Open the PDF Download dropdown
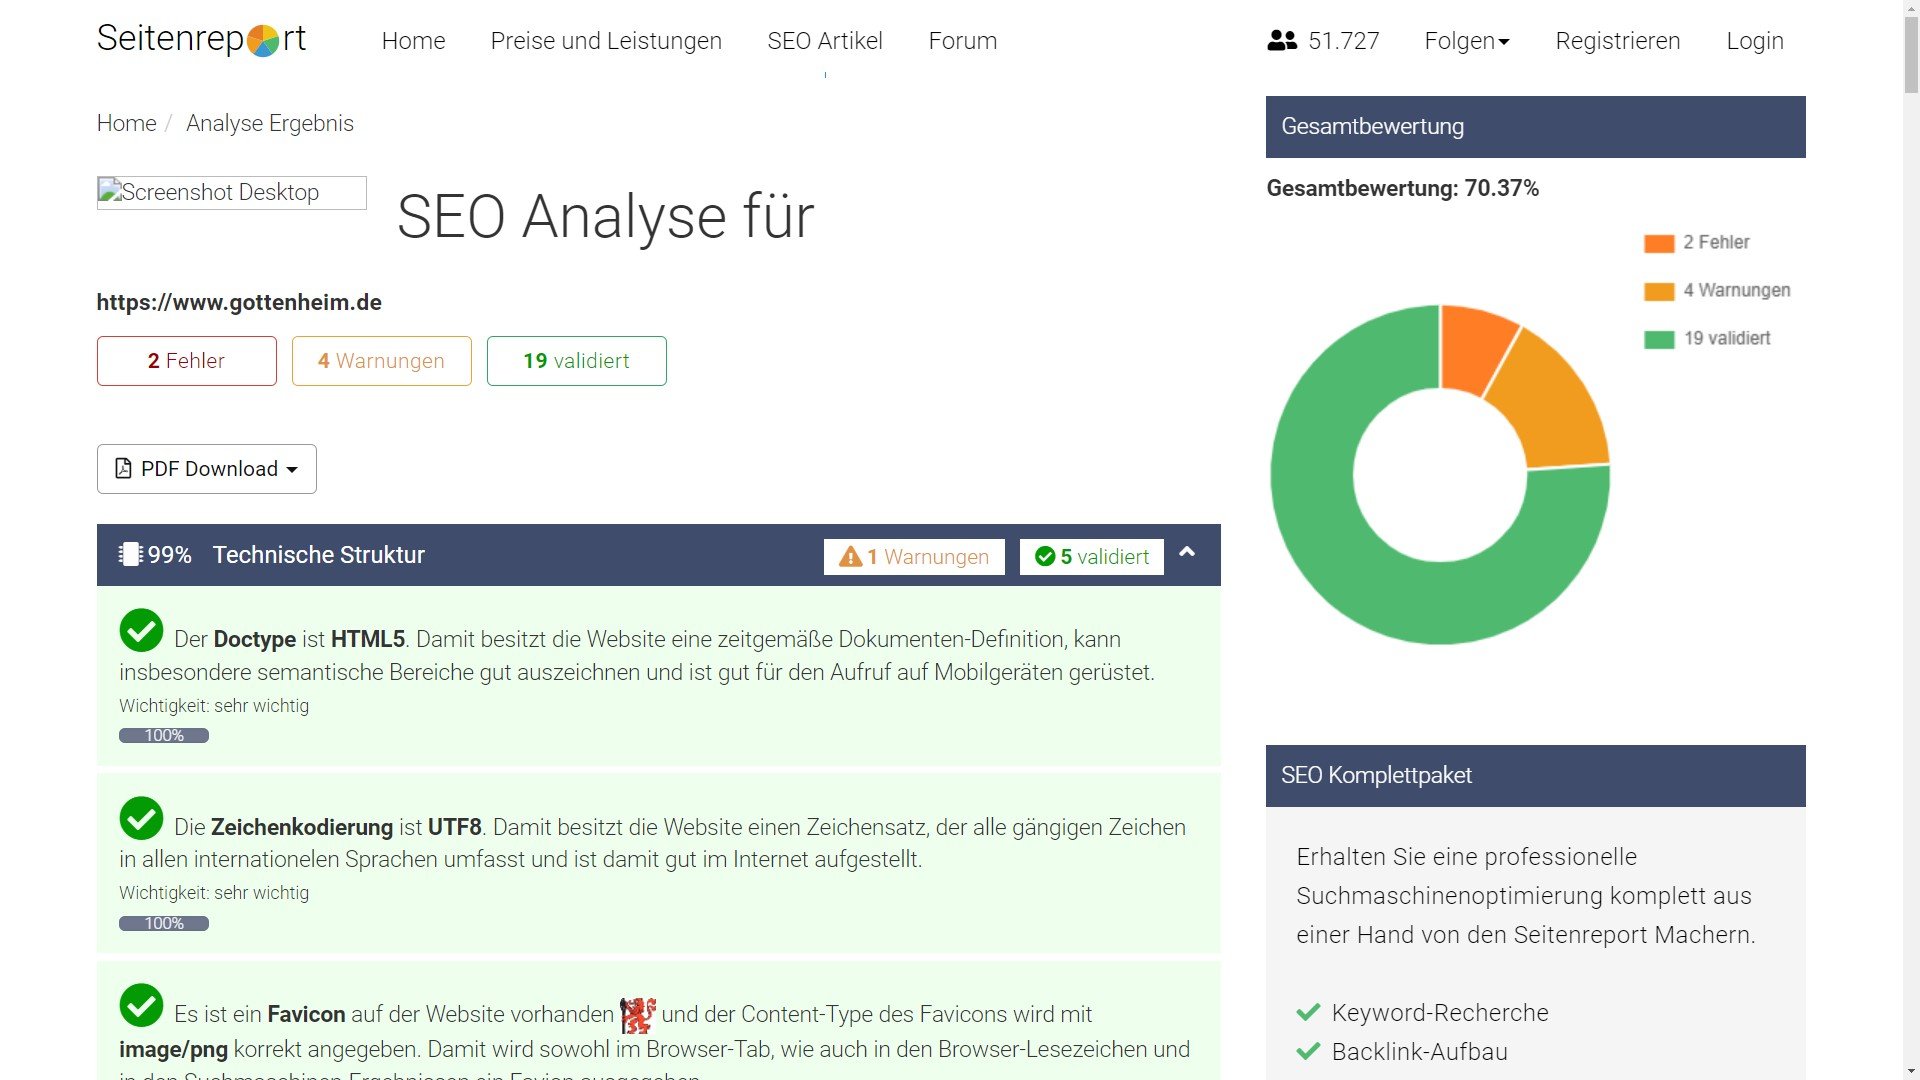The height and width of the screenshot is (1080, 1920). [207, 469]
